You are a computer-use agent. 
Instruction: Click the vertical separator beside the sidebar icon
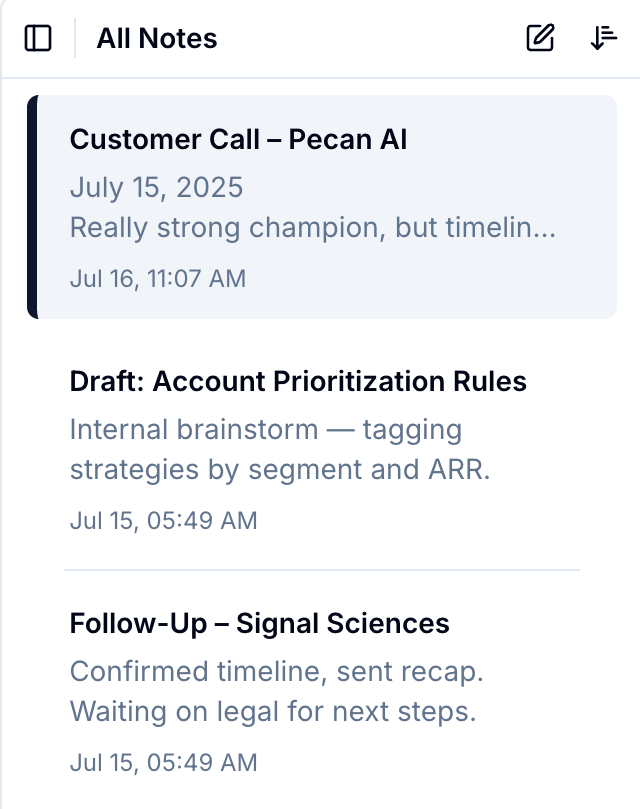click(x=75, y=39)
